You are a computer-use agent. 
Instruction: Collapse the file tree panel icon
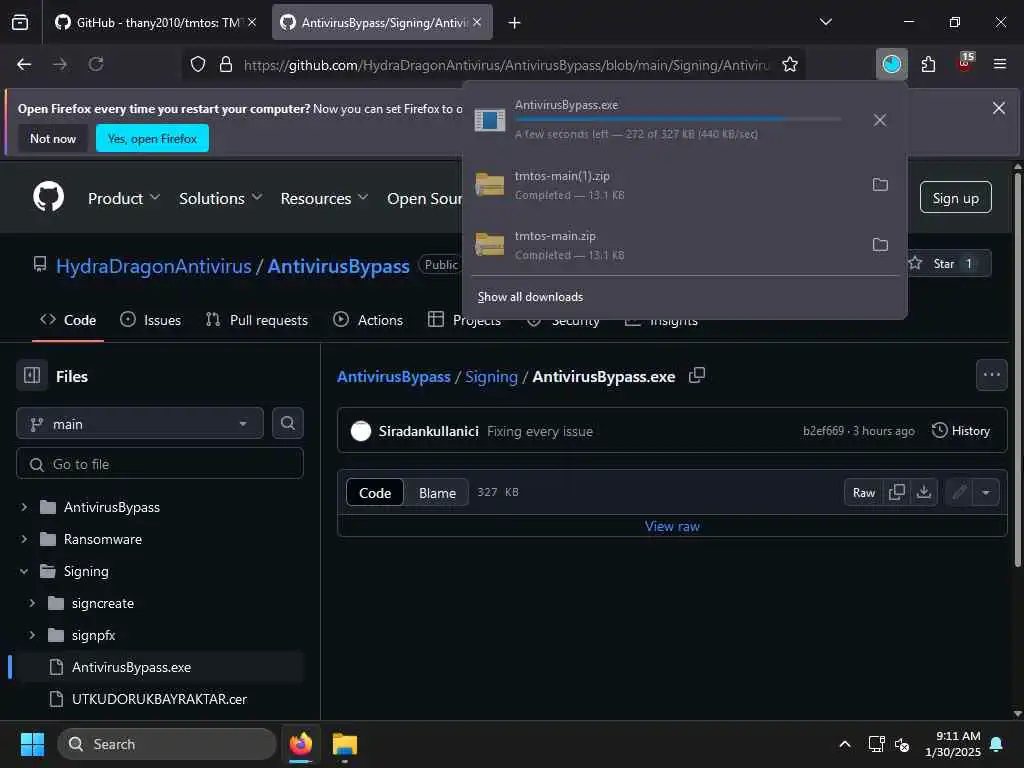pos(32,376)
